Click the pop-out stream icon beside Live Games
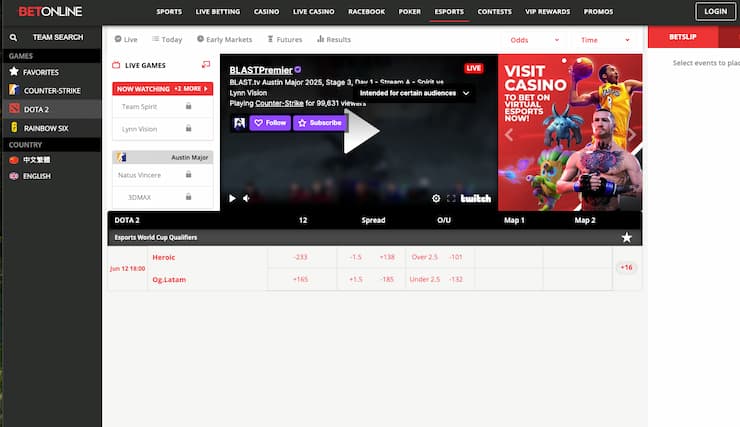740x427 pixels. pyautogui.click(x=206, y=65)
